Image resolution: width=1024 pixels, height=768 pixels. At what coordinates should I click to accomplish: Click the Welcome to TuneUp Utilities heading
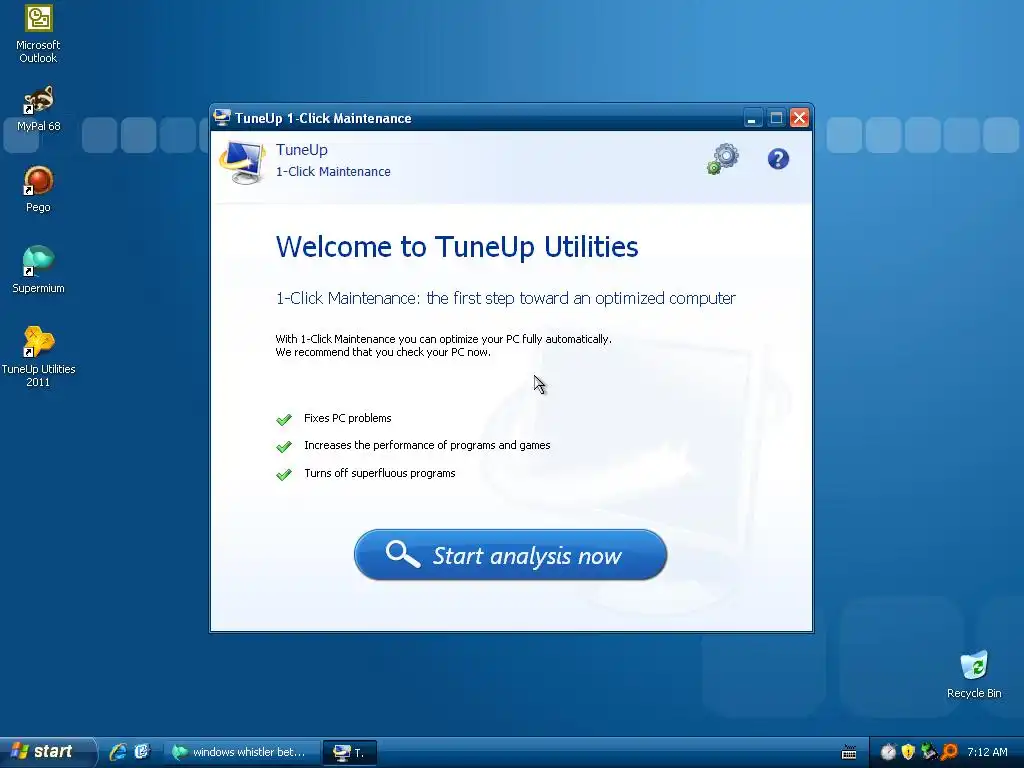[456, 247]
